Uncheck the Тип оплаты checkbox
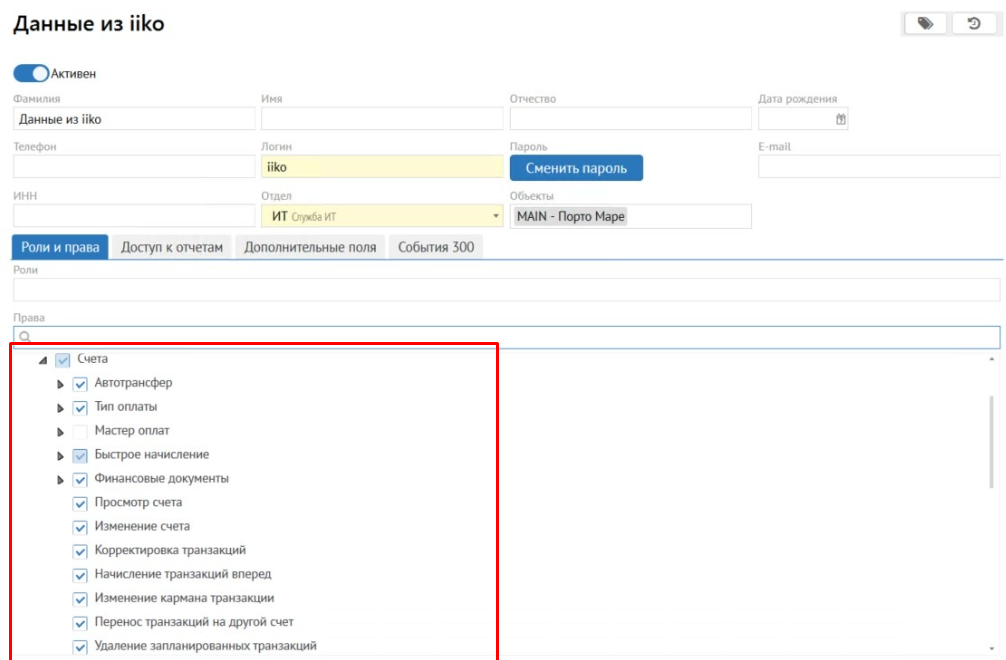 80,407
